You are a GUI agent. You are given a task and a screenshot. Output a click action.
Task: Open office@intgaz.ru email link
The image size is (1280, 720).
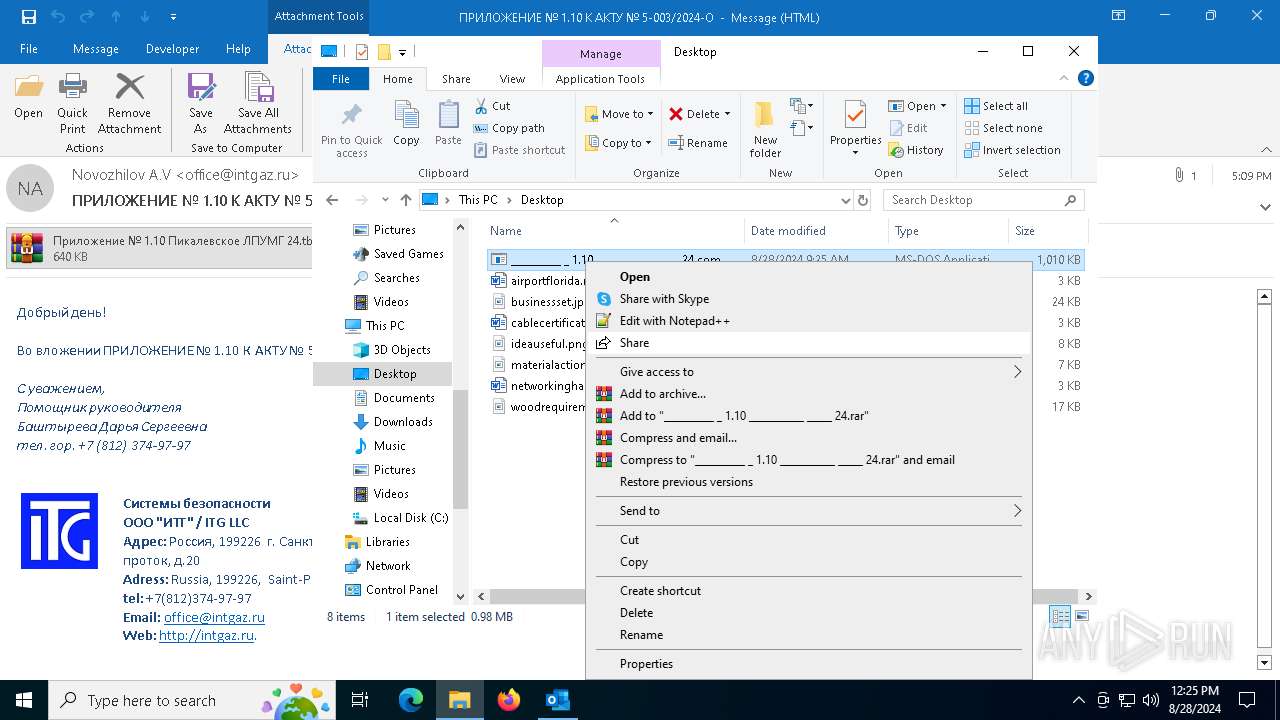tap(214, 617)
